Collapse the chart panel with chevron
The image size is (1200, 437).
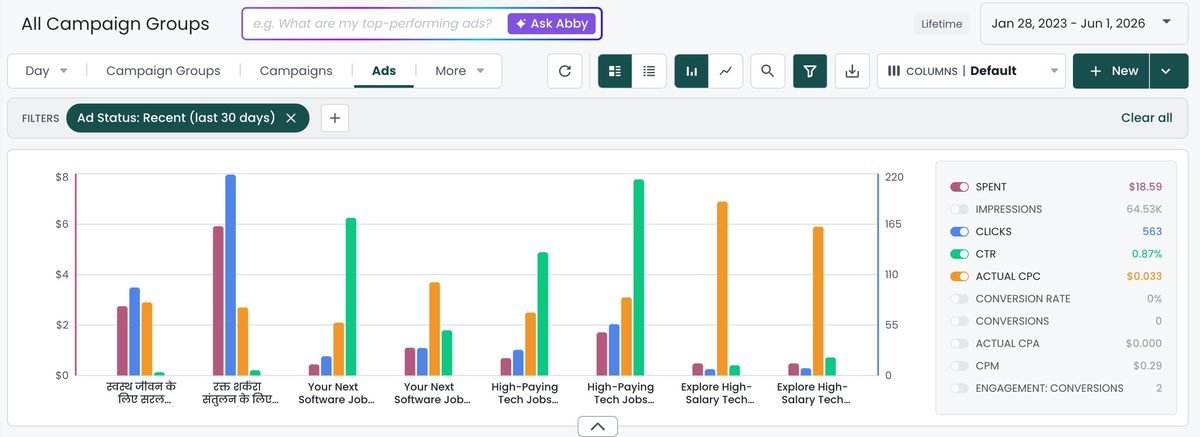click(x=598, y=427)
